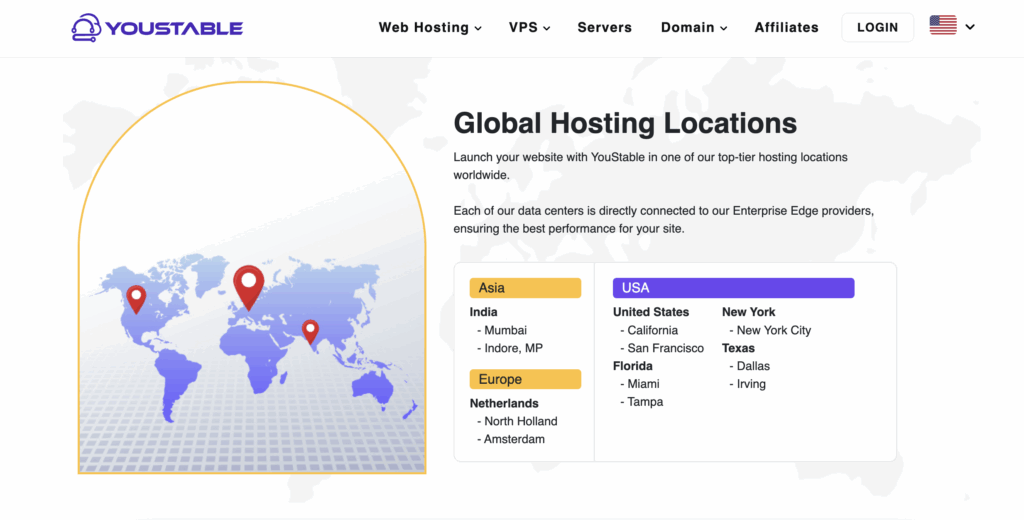Image resolution: width=1024 pixels, height=520 pixels.
Task: Click the India map pin
Action: (310, 331)
